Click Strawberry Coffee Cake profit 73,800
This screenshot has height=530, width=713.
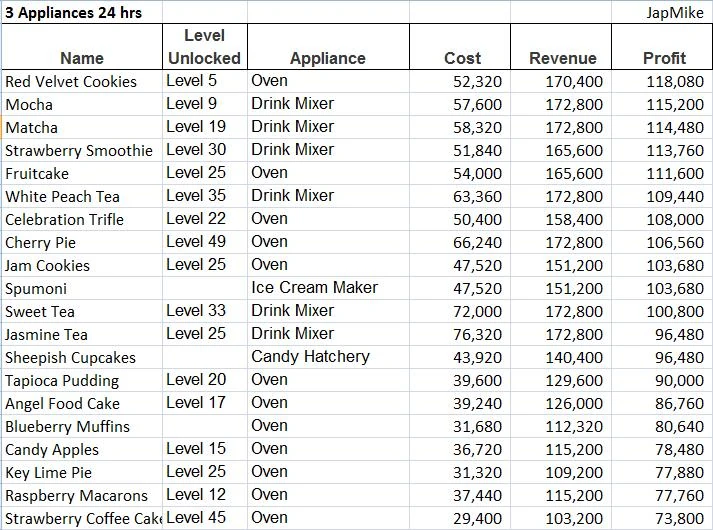(662, 518)
